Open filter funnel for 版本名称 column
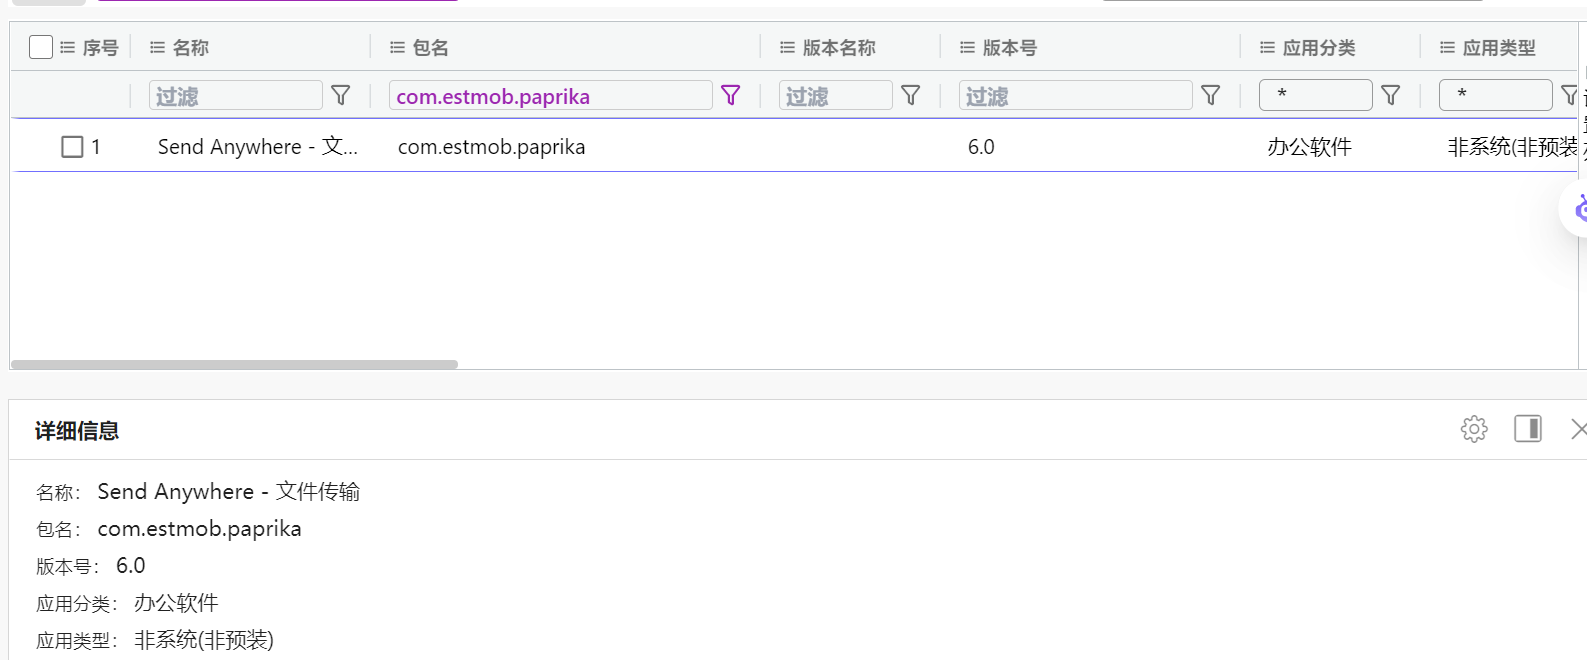This screenshot has height=660, width=1587. (911, 95)
